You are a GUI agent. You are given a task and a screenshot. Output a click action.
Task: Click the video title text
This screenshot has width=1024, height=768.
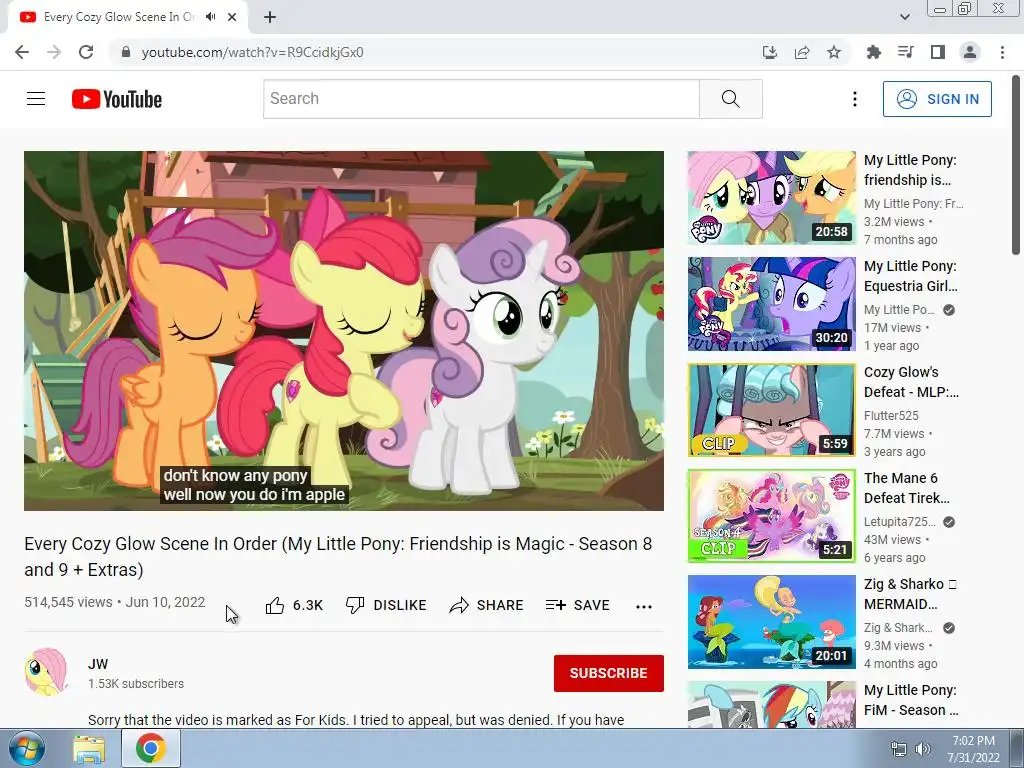click(338, 556)
